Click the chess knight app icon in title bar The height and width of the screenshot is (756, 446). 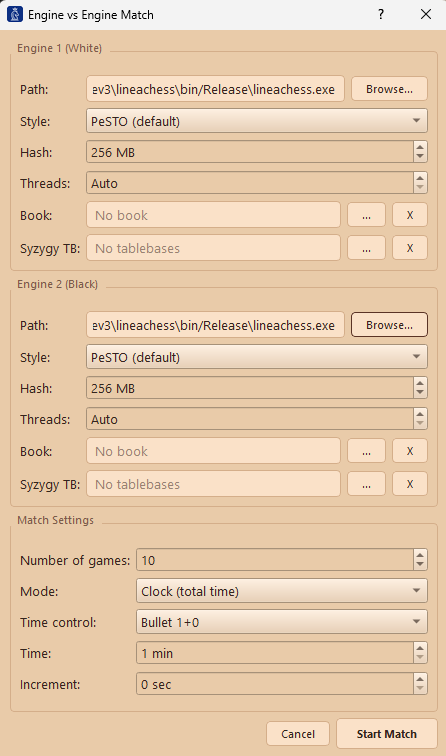(x=15, y=14)
